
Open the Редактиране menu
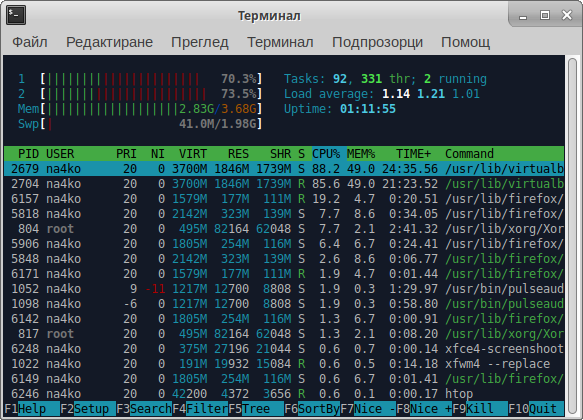[109, 42]
